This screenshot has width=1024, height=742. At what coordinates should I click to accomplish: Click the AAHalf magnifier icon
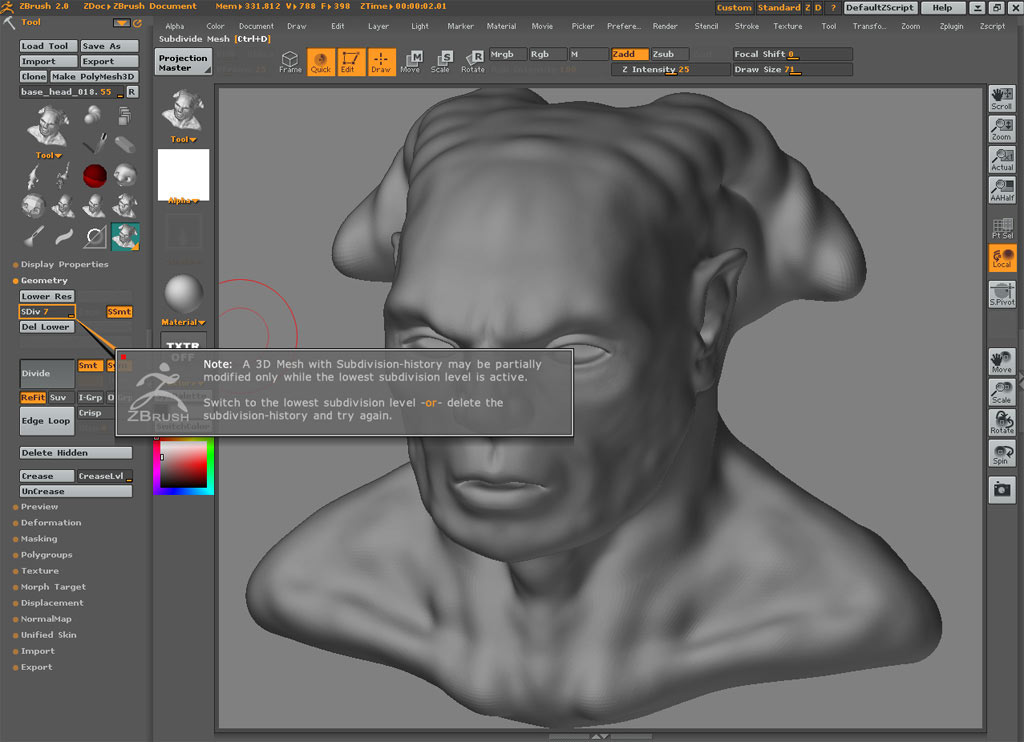(1001, 190)
